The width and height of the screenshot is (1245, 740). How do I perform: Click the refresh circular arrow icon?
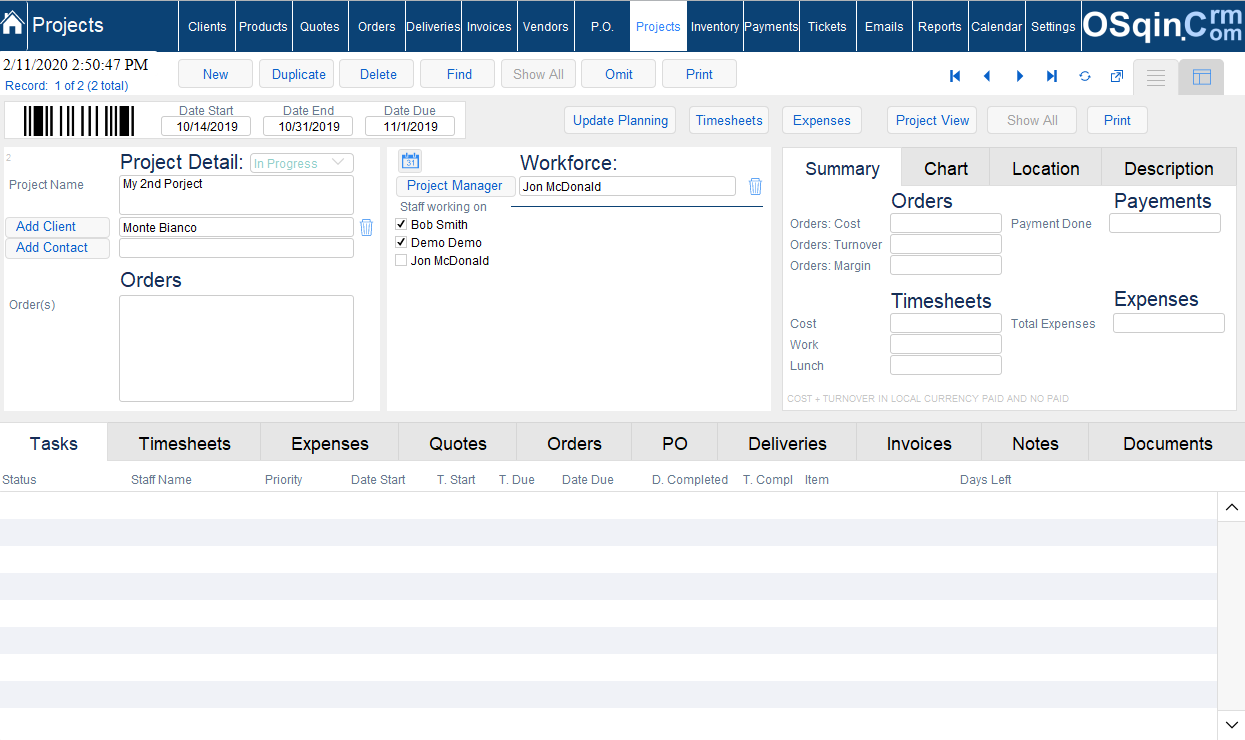1085,76
